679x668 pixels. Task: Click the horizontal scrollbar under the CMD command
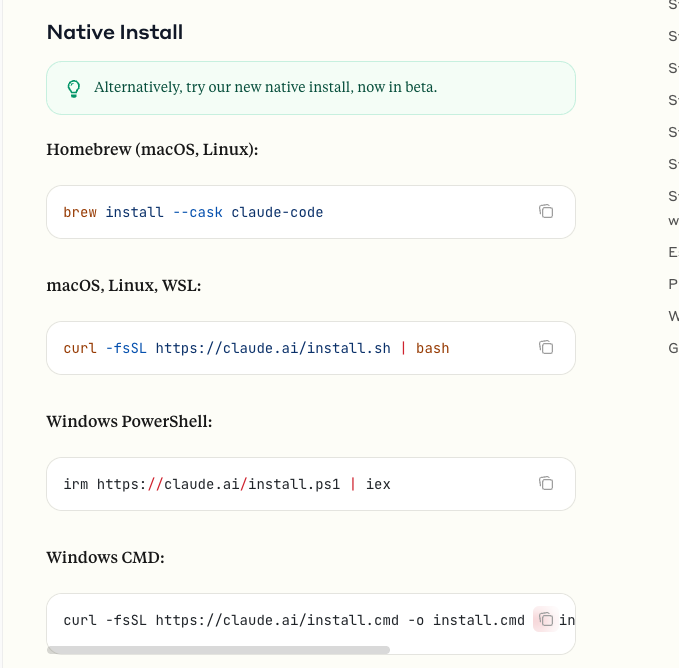(218, 650)
